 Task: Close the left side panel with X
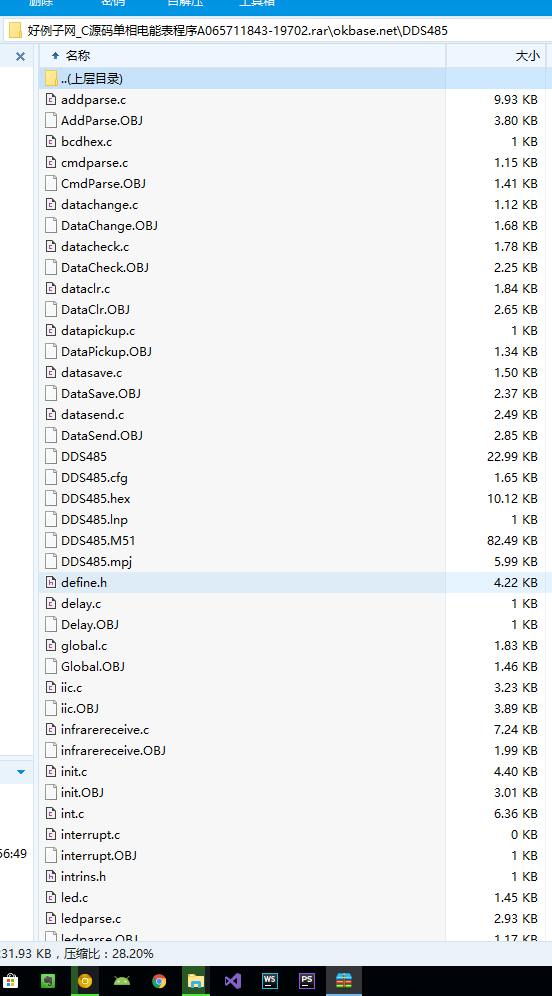pyautogui.click(x=20, y=57)
